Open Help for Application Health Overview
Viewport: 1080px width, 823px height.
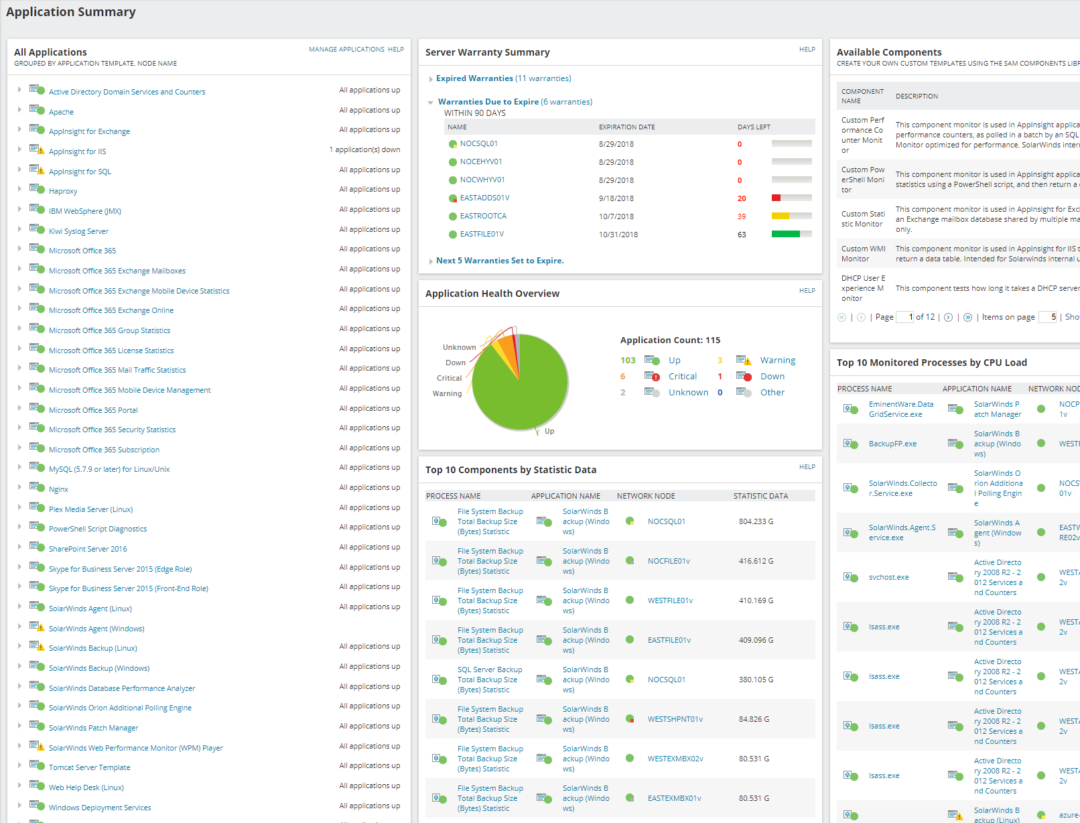click(x=807, y=291)
